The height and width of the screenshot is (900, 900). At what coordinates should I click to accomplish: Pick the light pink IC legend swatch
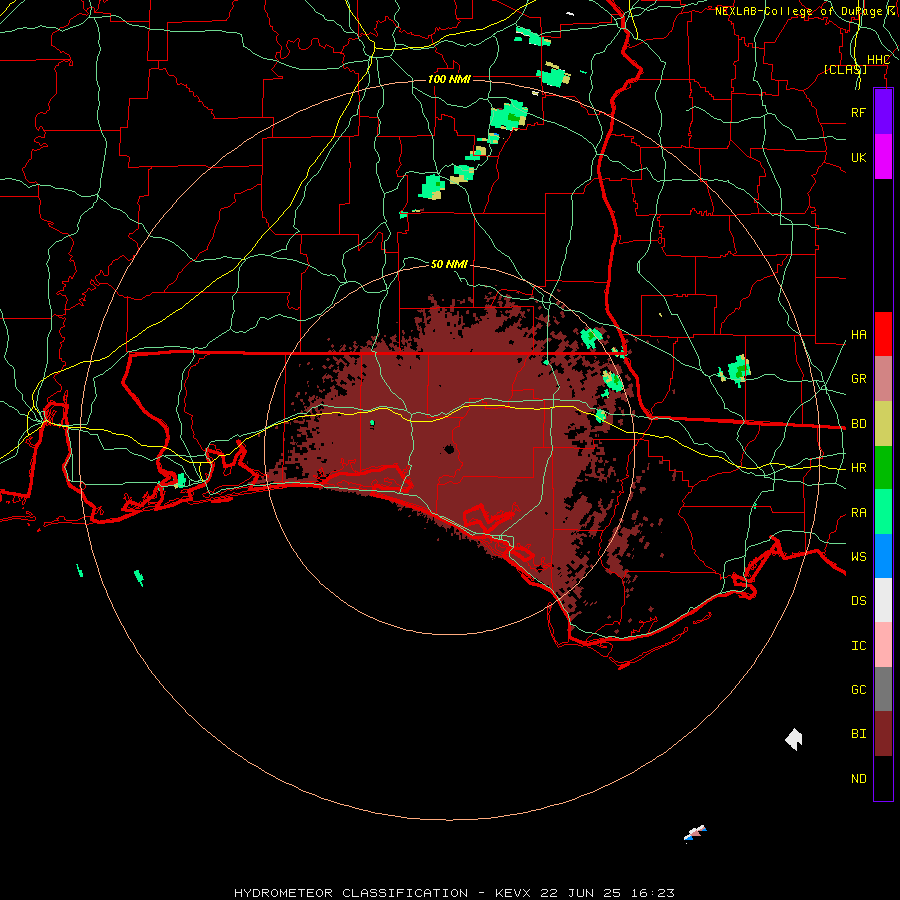click(x=883, y=645)
